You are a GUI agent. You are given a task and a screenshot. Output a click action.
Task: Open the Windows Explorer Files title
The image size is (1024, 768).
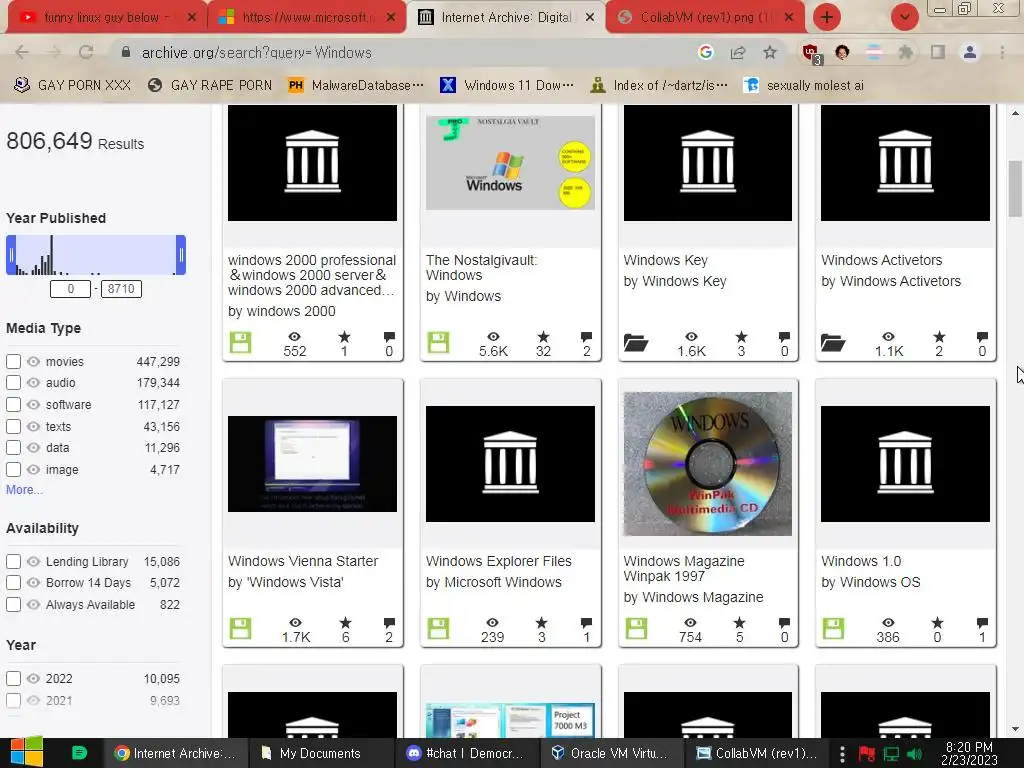(x=498, y=561)
